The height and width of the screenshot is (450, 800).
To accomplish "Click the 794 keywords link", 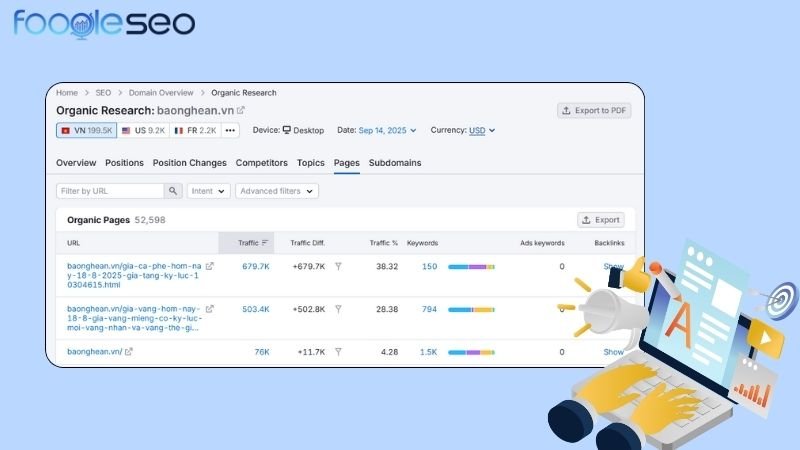I will point(429,310).
